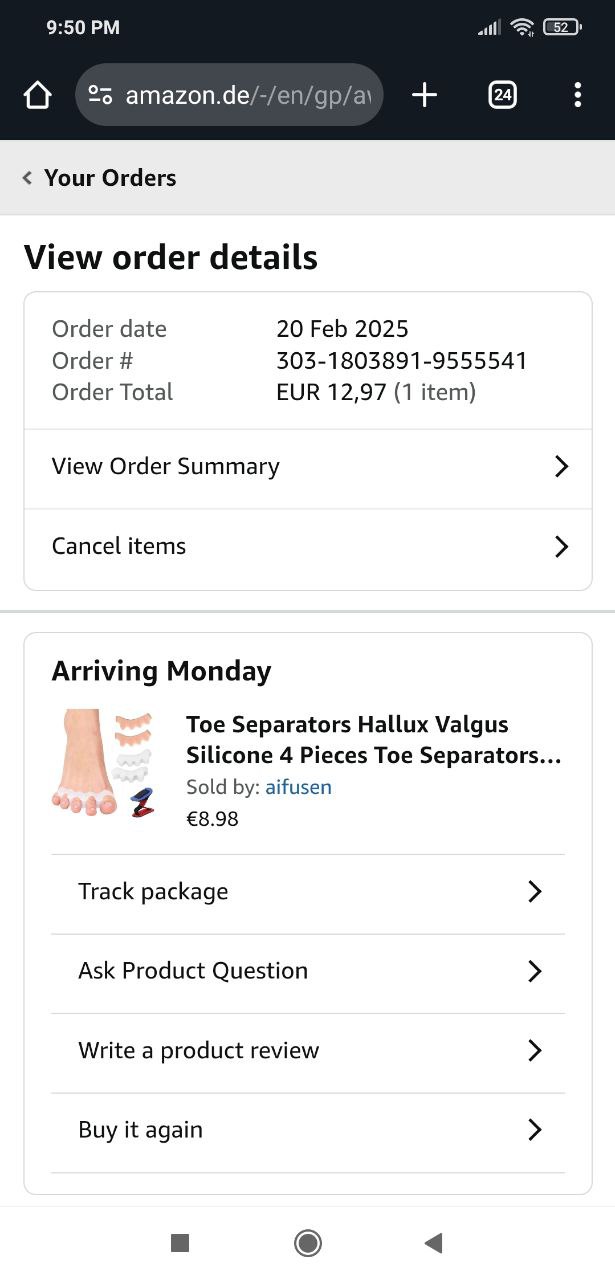Viewport: 615px width, 1280px height.
Task: Tap the amazon.de address bar
Action: 240,95
